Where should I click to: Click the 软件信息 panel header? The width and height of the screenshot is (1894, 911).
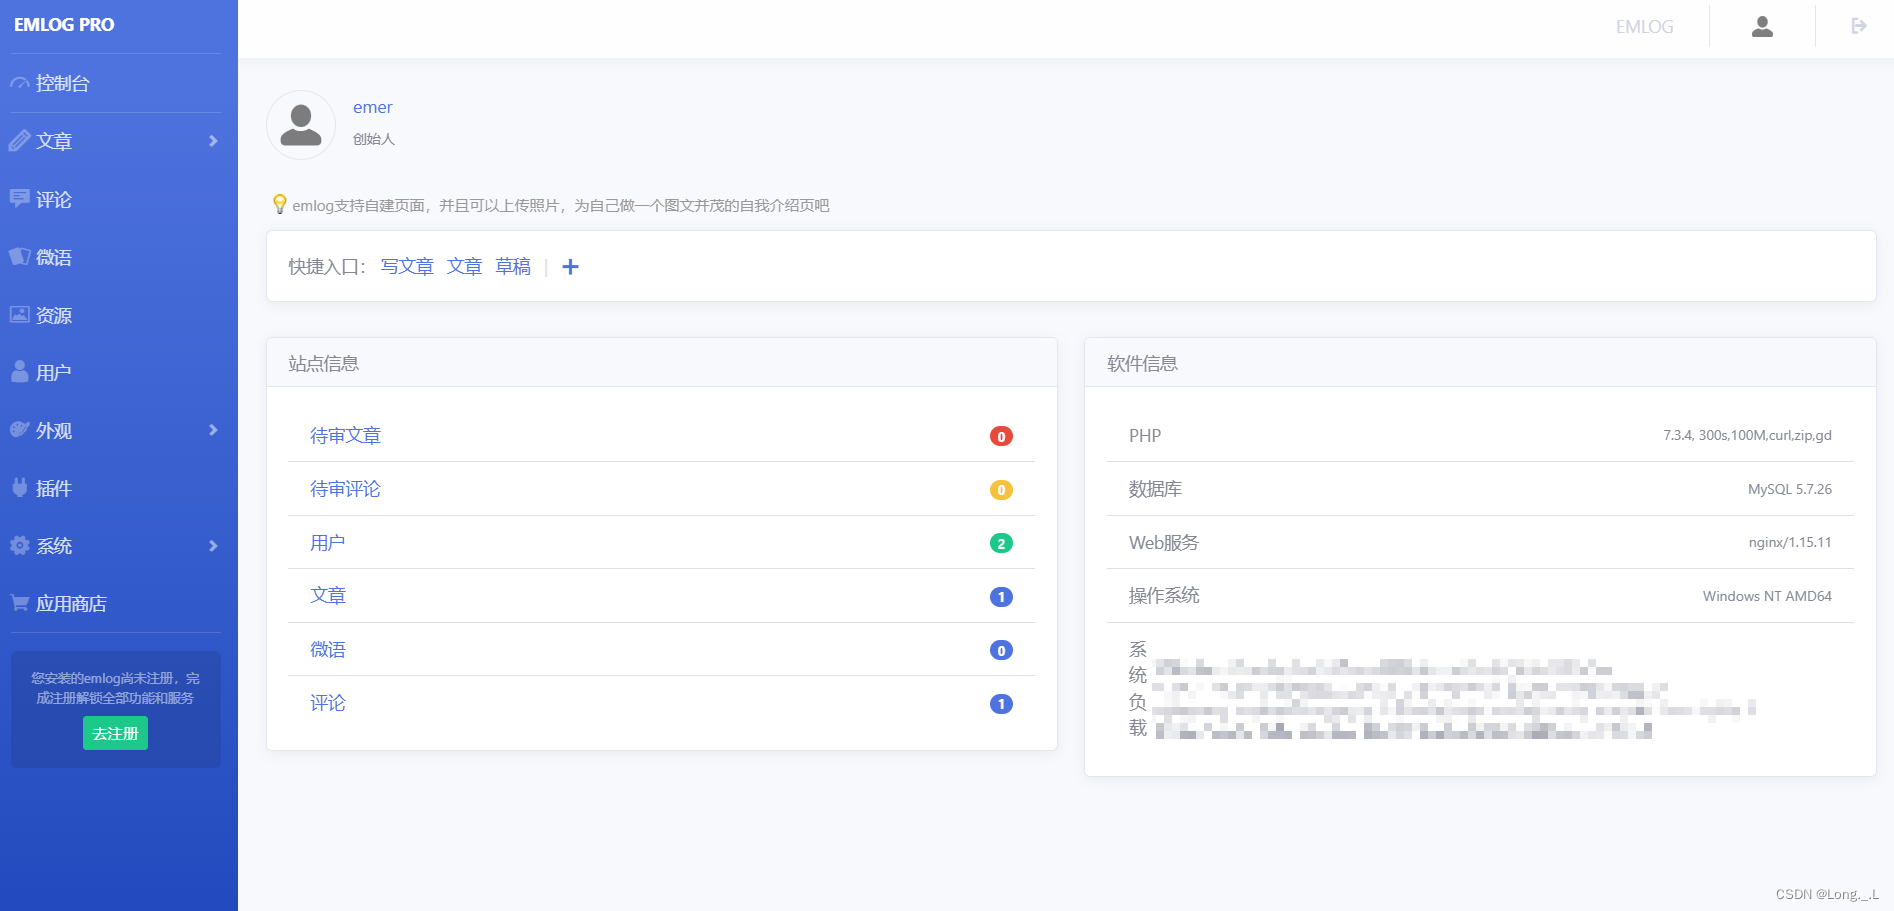click(x=1480, y=363)
